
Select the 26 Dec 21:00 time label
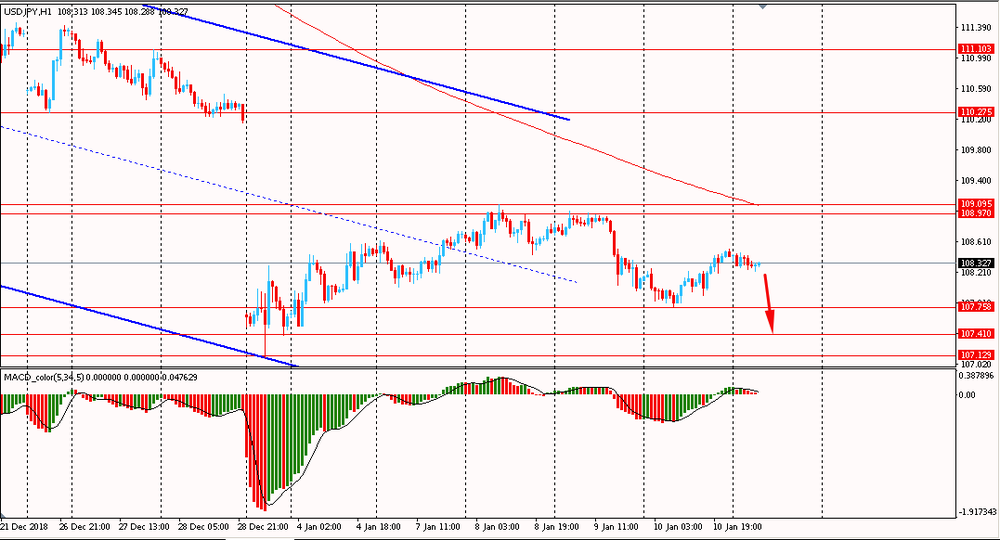click(x=83, y=525)
